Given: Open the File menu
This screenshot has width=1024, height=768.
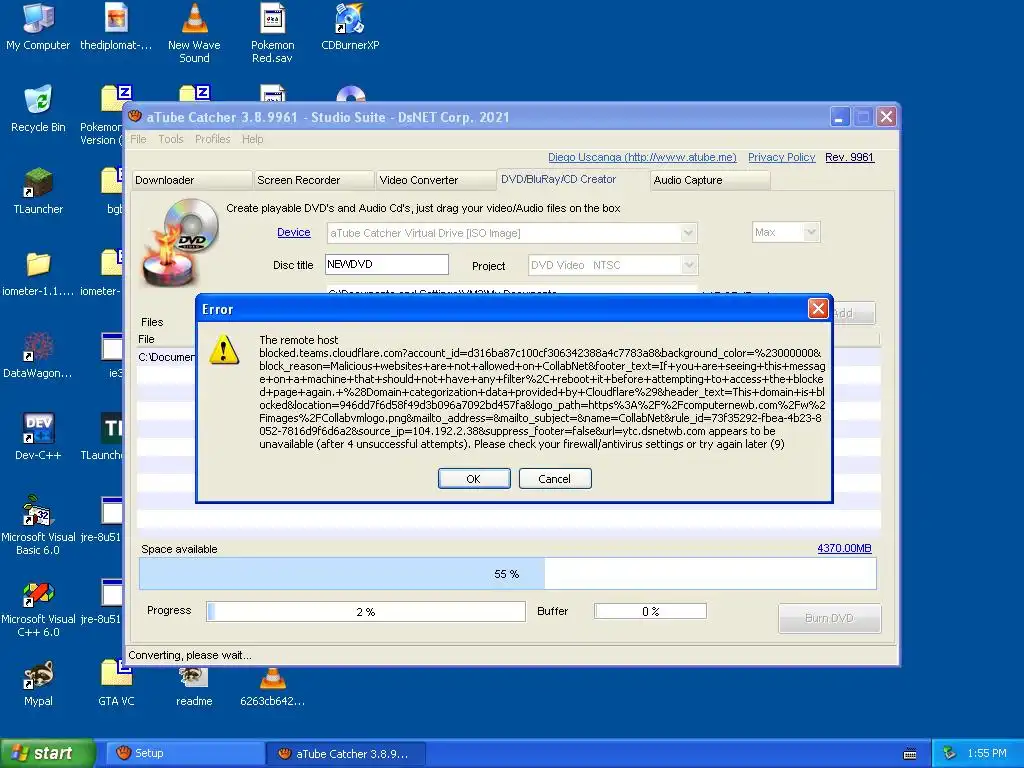Looking at the screenshot, I should coord(138,139).
